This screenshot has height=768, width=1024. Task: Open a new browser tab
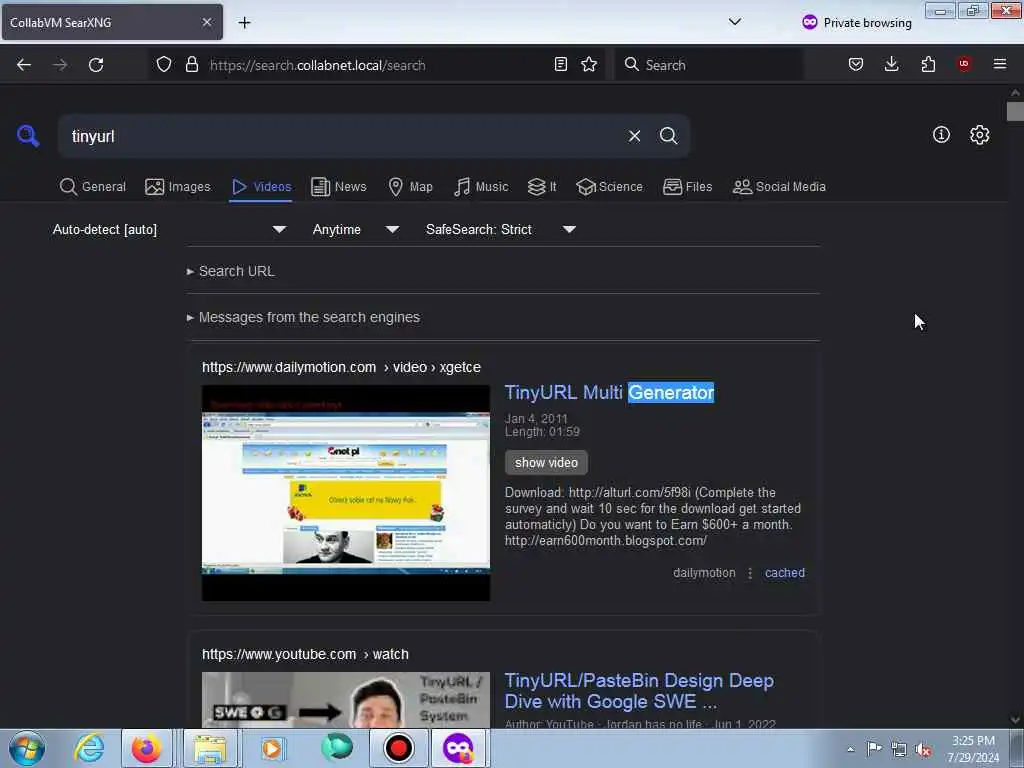(244, 22)
